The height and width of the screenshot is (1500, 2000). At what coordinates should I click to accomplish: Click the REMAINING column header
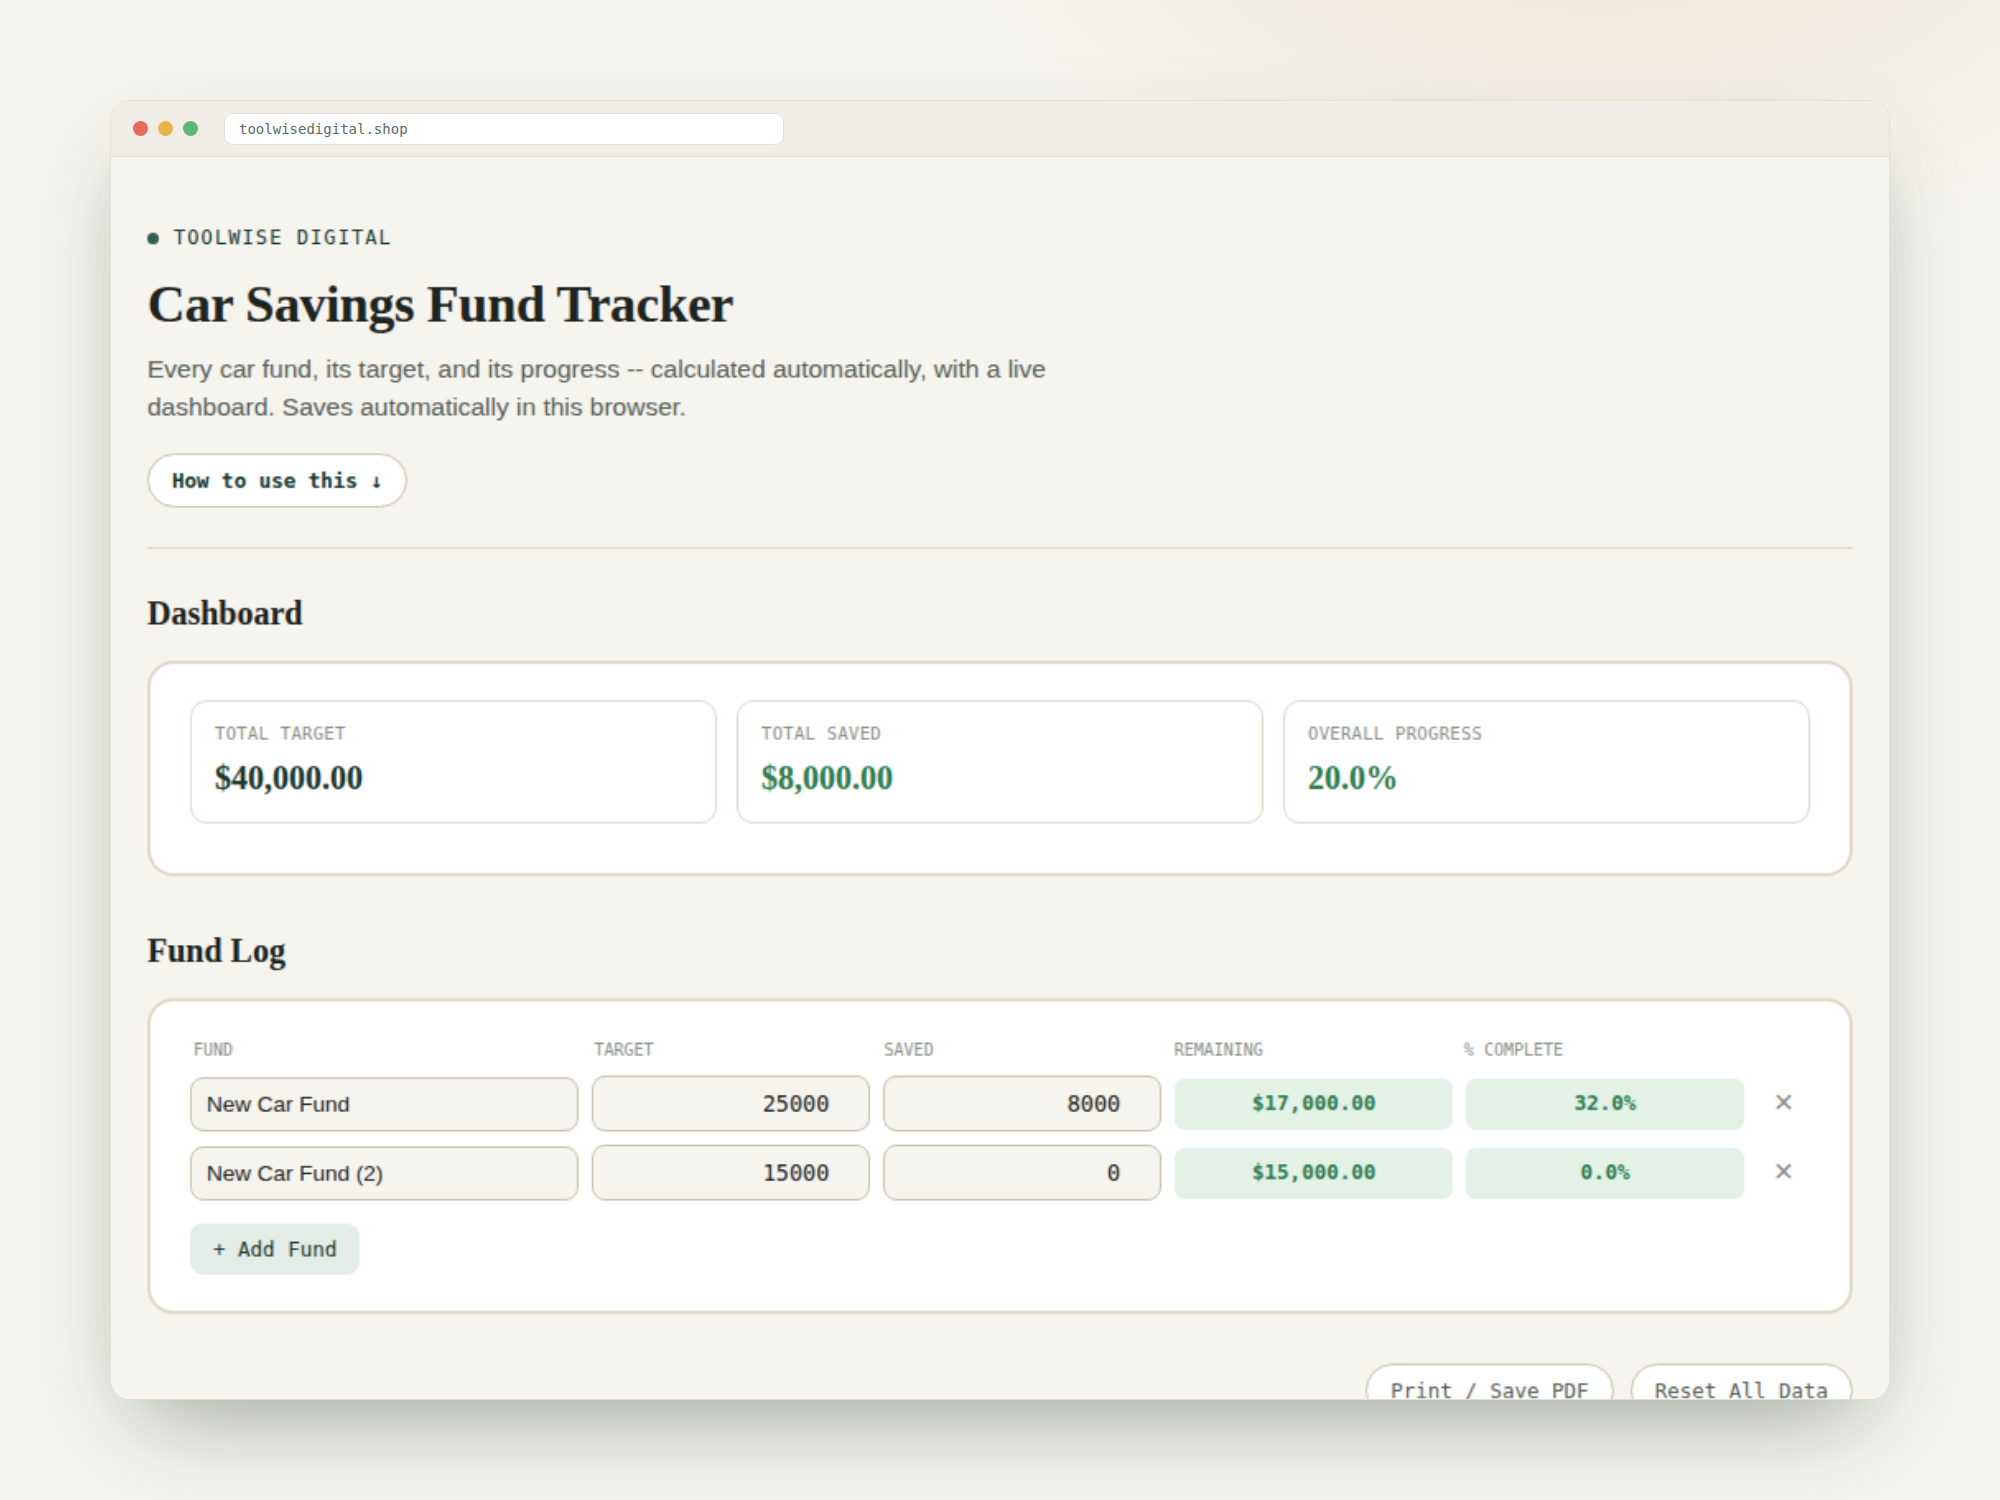pos(1219,1049)
